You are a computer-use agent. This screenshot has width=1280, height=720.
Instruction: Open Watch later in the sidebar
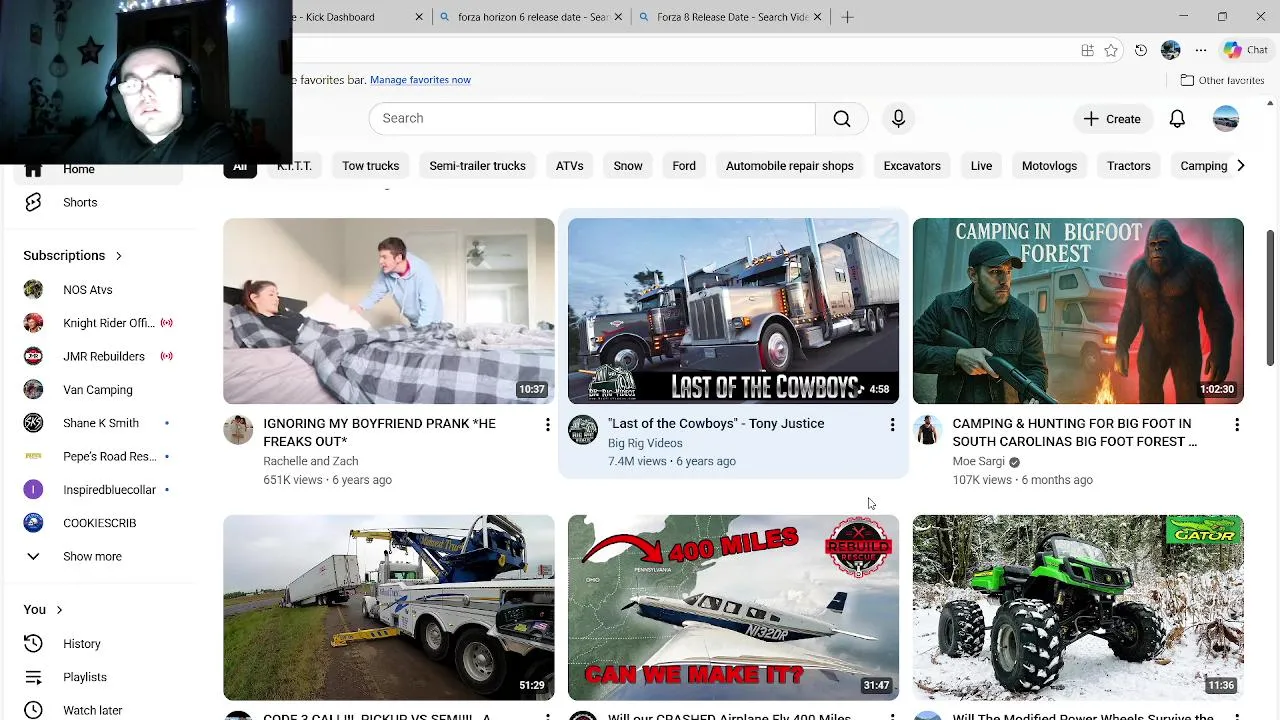(x=99, y=710)
